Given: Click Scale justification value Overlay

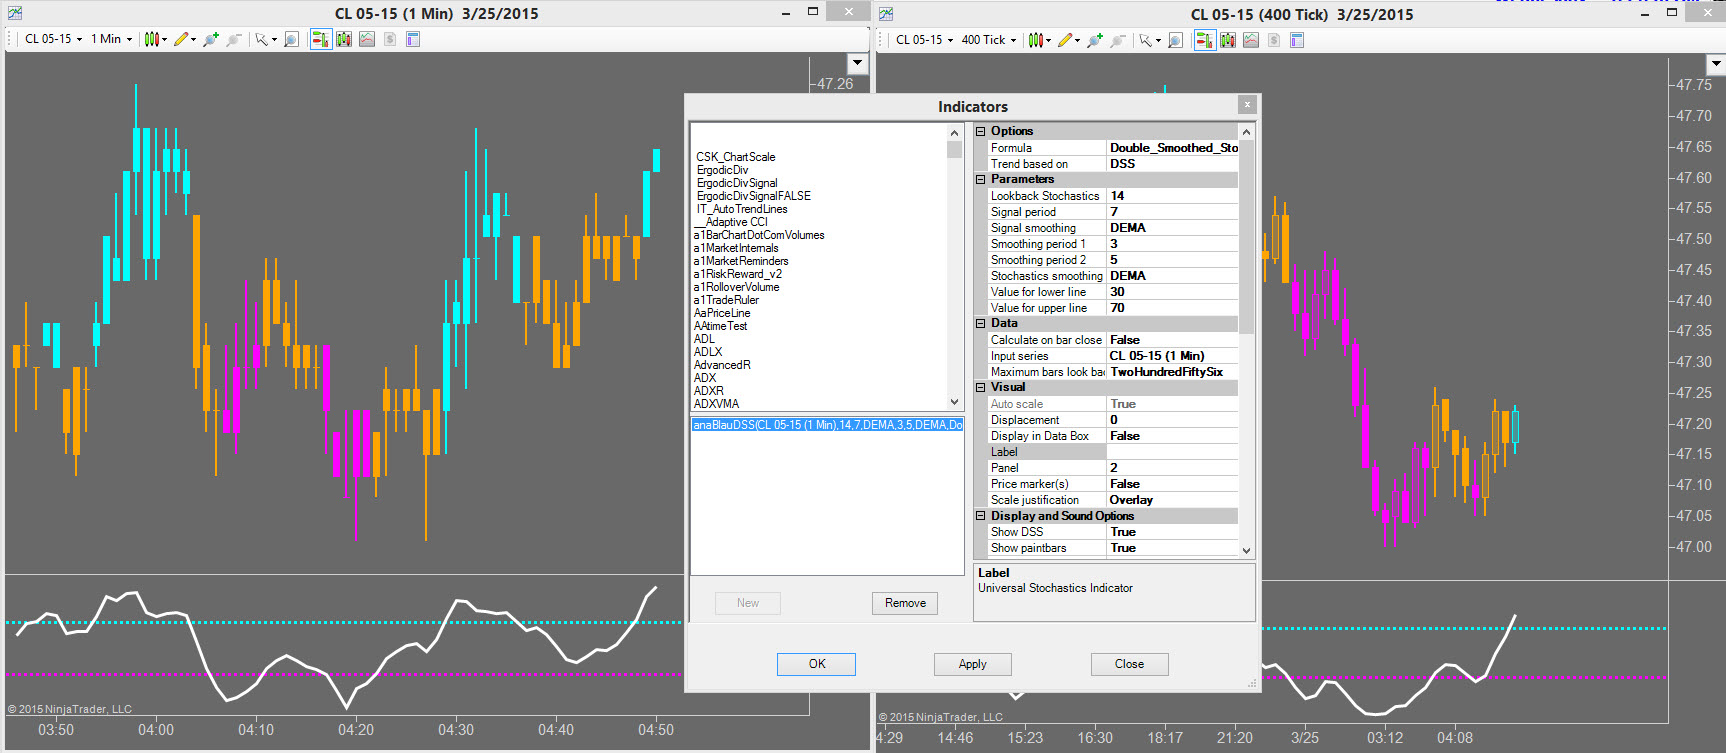Looking at the screenshot, I should click(1172, 500).
